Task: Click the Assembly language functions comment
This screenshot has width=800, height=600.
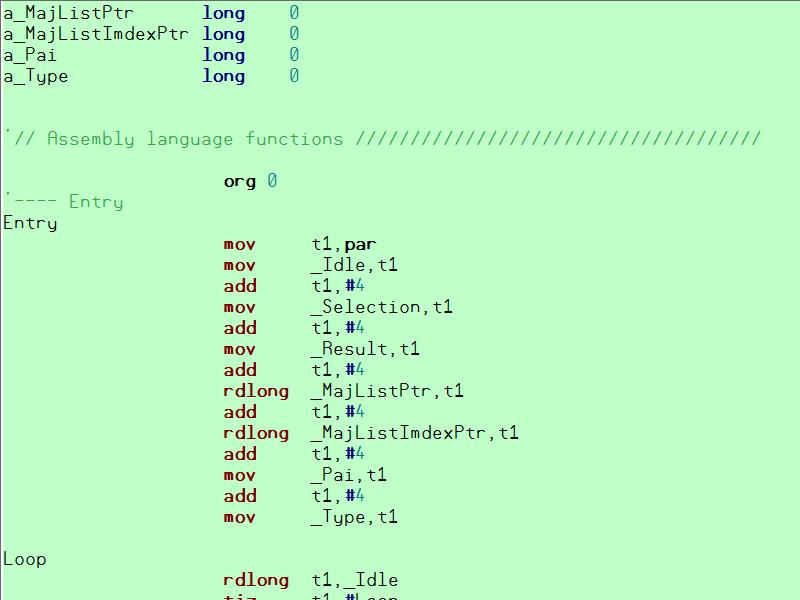Action: pyautogui.click(x=383, y=138)
